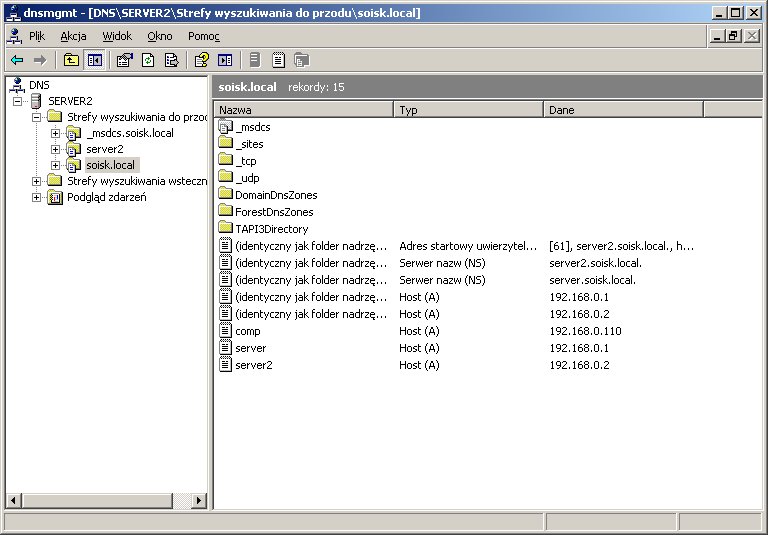The height and width of the screenshot is (535, 768).
Task: Click the Export list toolbar icon
Action: (171, 60)
